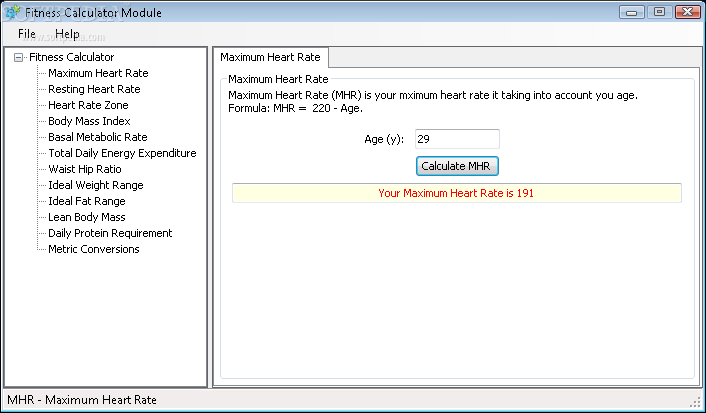The width and height of the screenshot is (706, 413).
Task: Click the result text showing 191
Action: pos(456,193)
